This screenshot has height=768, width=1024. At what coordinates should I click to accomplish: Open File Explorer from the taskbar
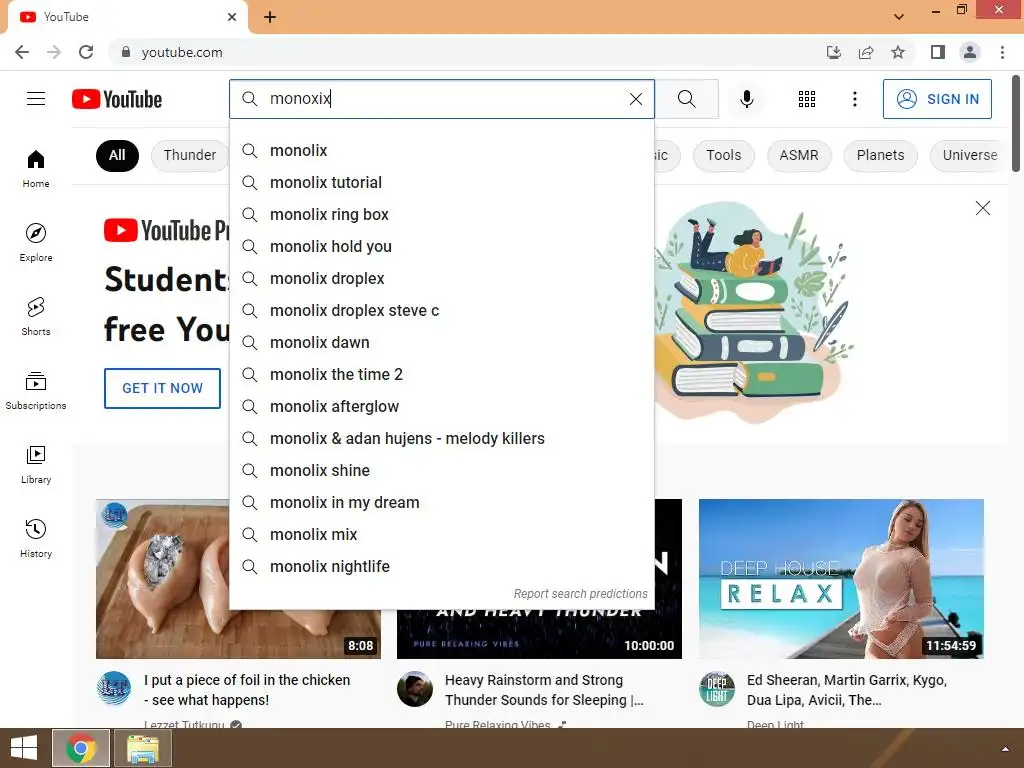143,748
